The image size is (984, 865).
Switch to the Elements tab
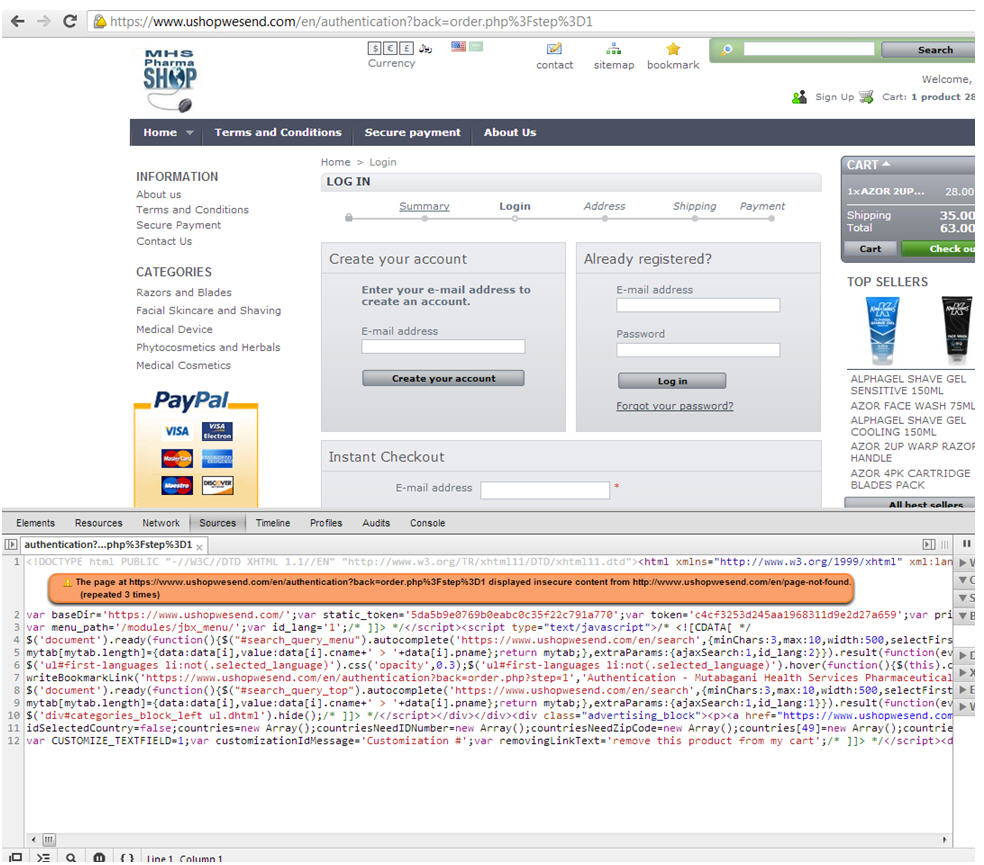click(35, 524)
